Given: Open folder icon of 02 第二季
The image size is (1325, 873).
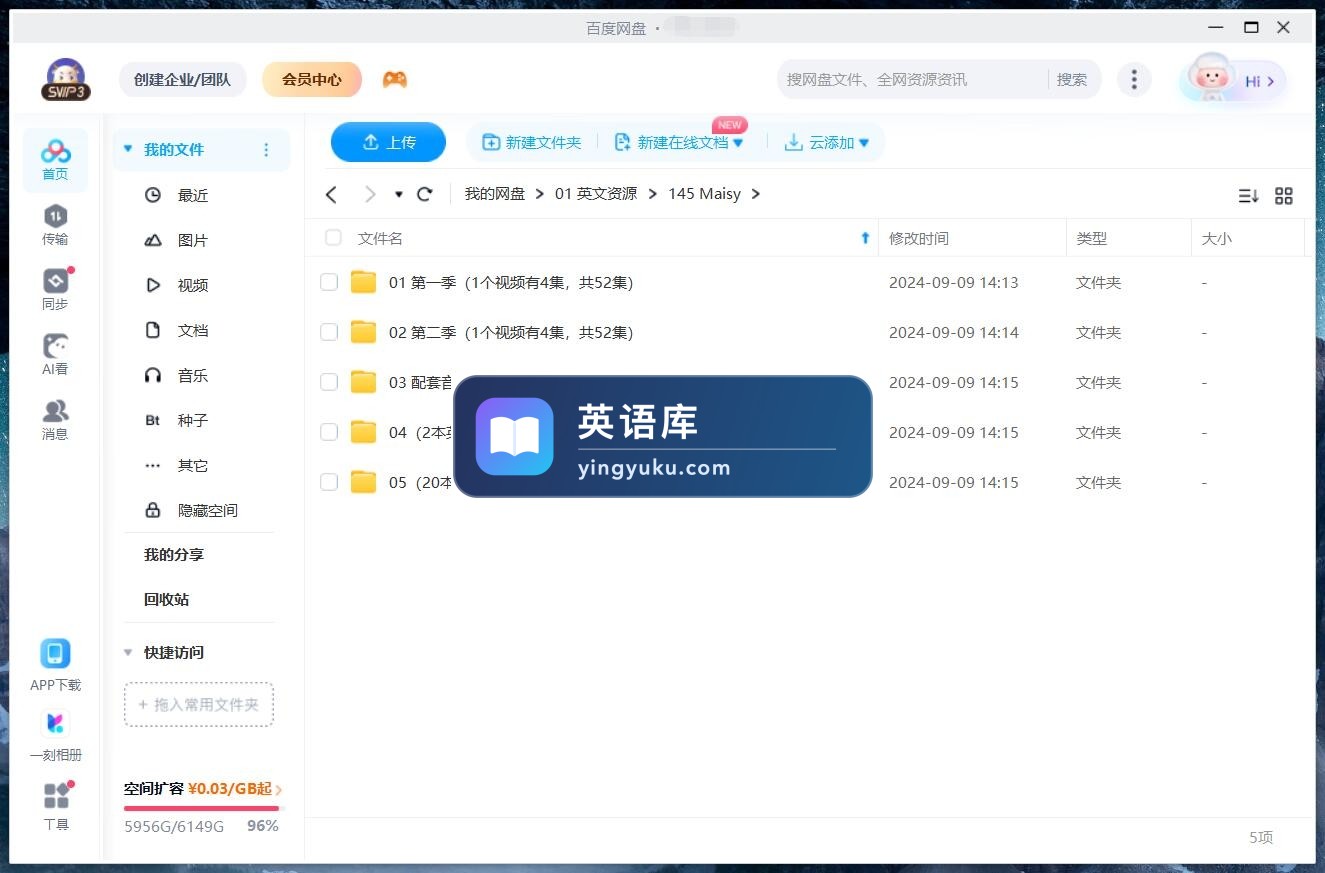Looking at the screenshot, I should tap(363, 332).
